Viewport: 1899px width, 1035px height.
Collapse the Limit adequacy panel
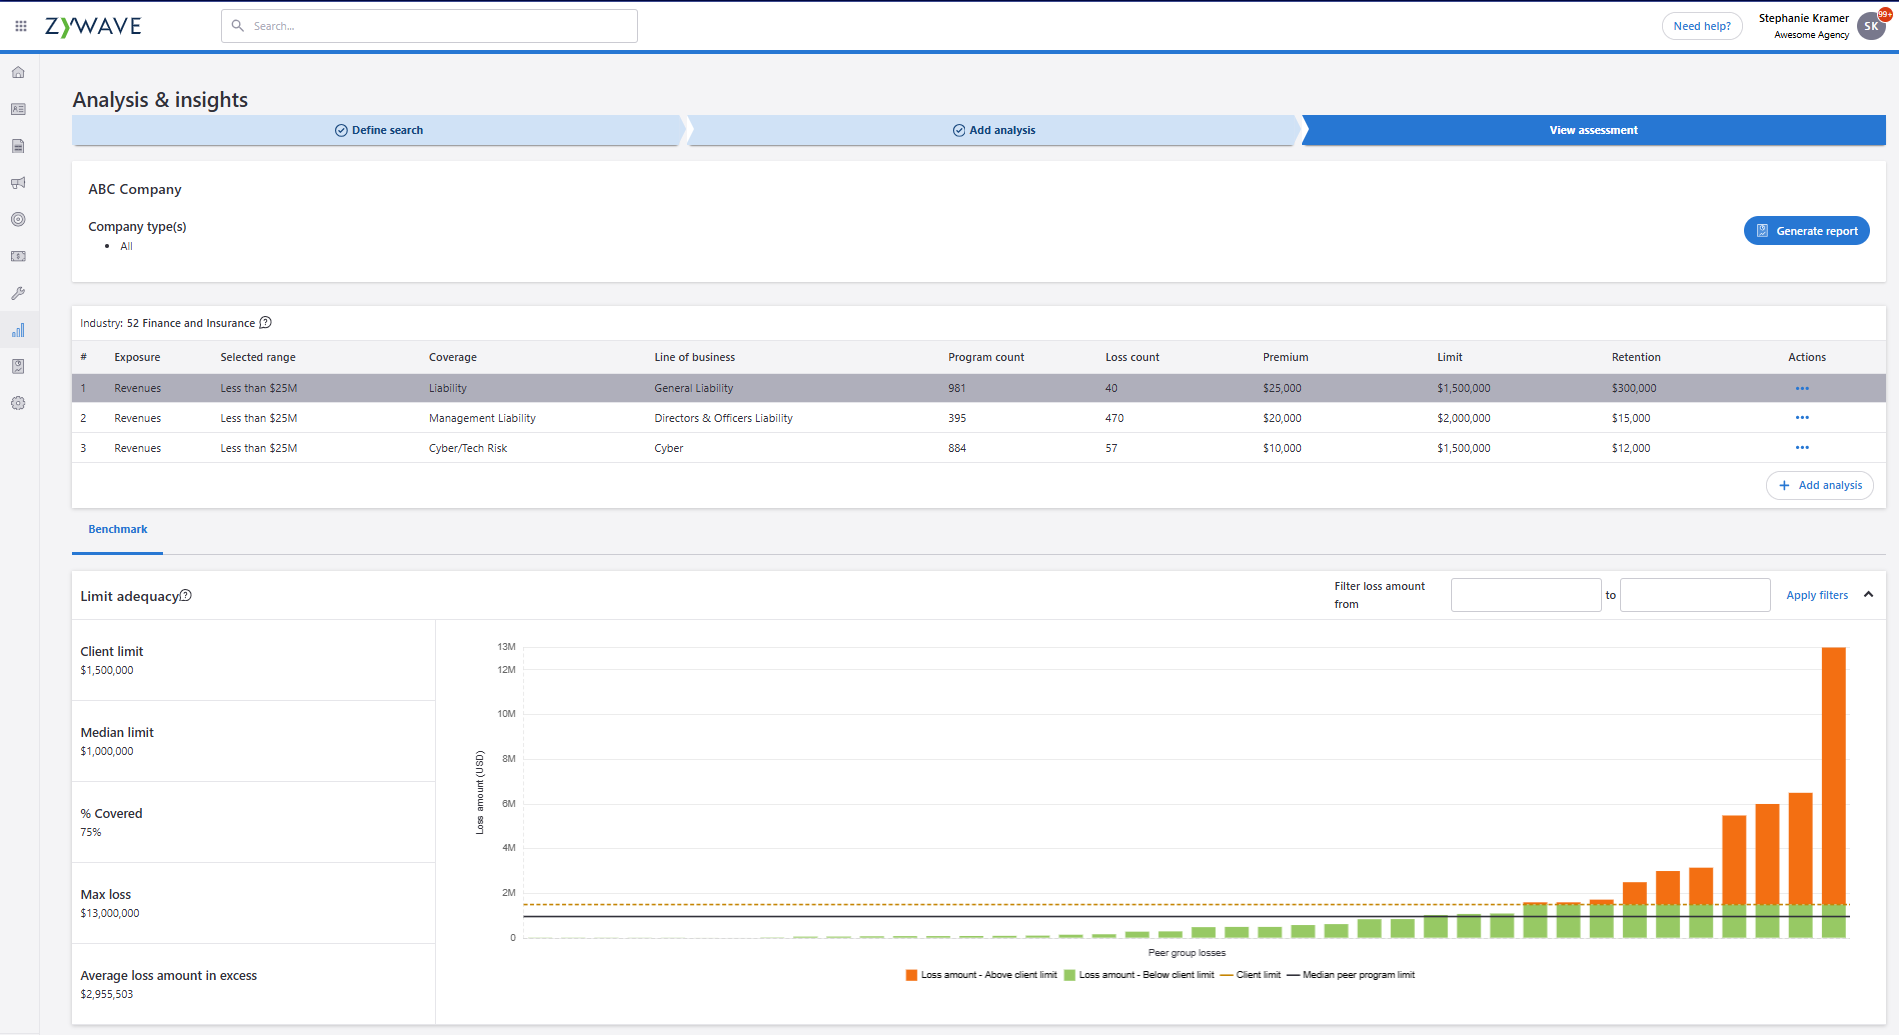1868,595
